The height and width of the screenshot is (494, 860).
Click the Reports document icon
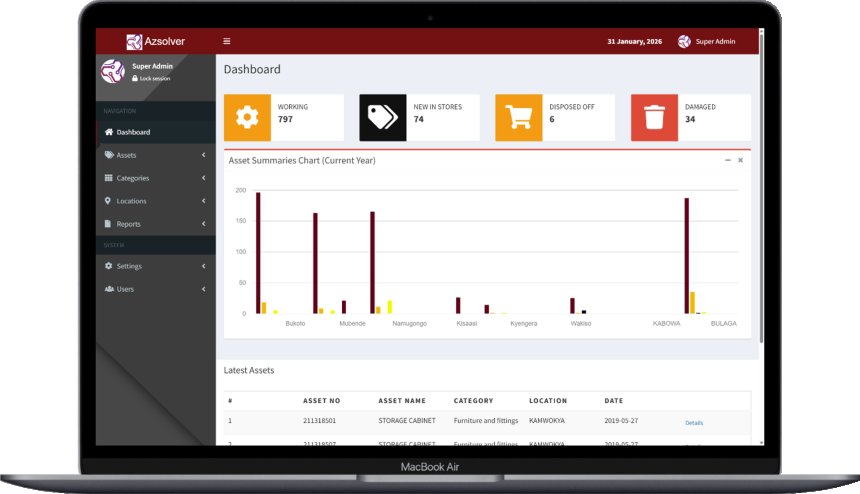(108, 224)
